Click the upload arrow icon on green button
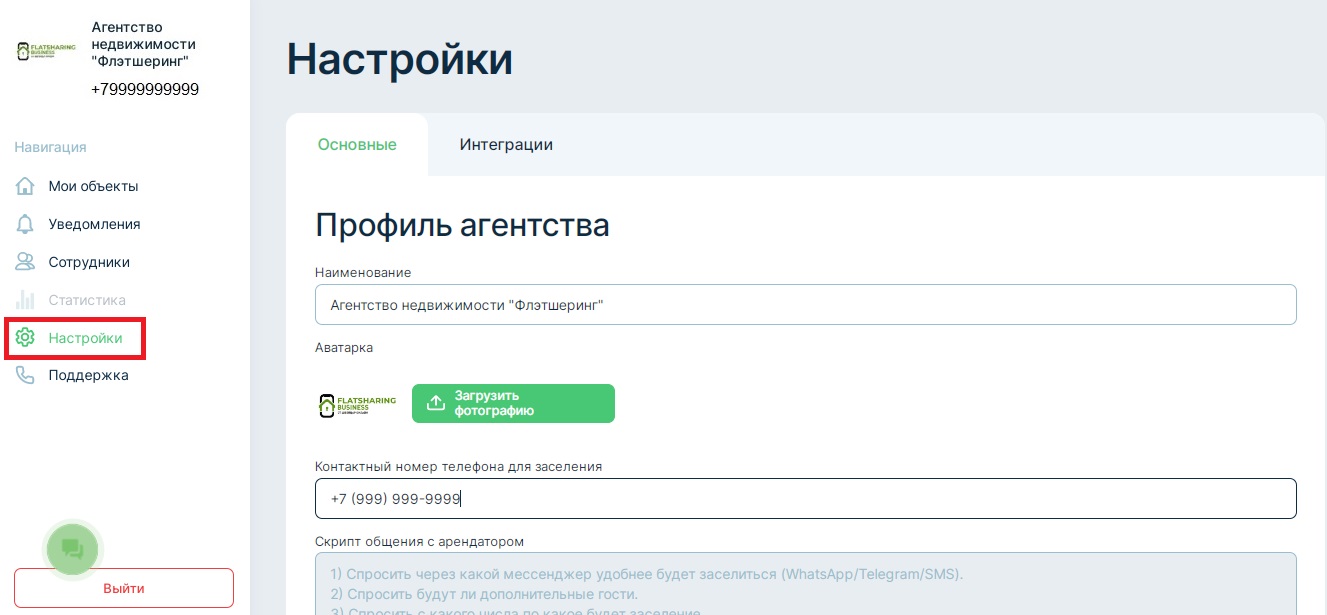 click(435, 403)
